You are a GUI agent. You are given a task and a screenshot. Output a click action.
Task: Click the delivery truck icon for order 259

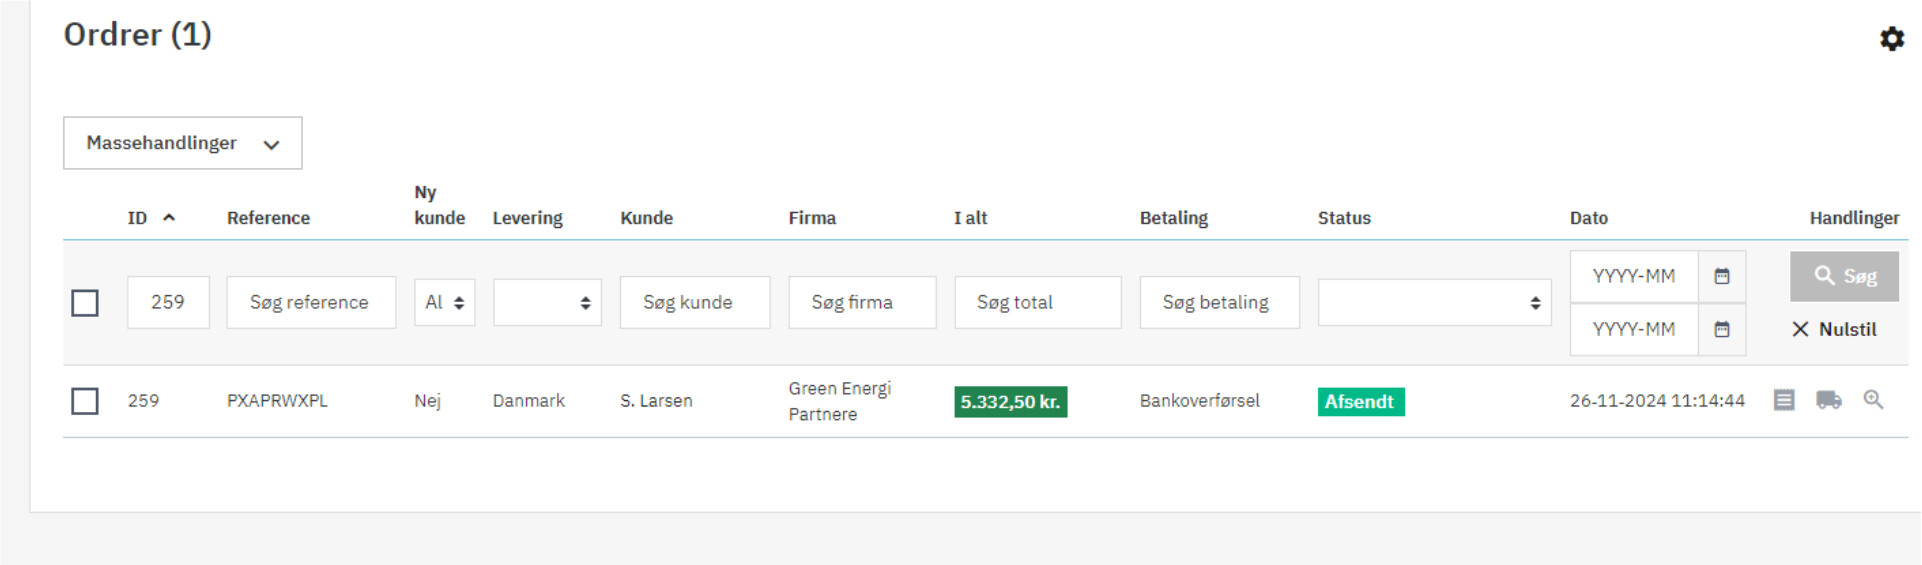click(1828, 400)
